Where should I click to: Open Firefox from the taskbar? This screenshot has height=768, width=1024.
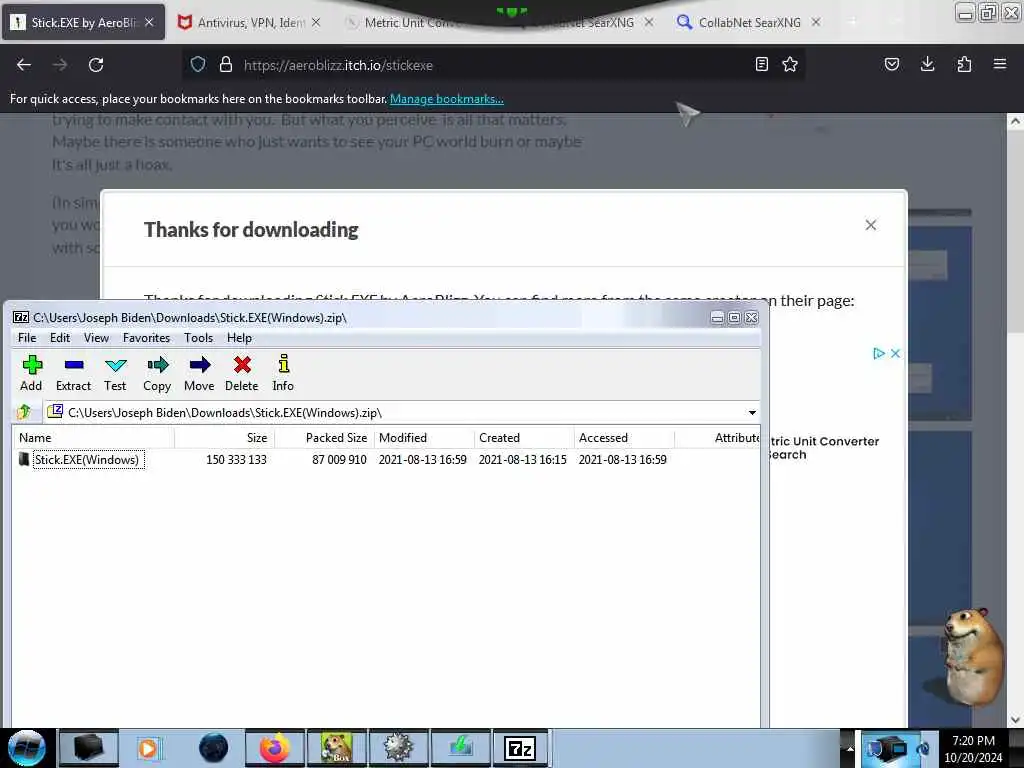274,748
